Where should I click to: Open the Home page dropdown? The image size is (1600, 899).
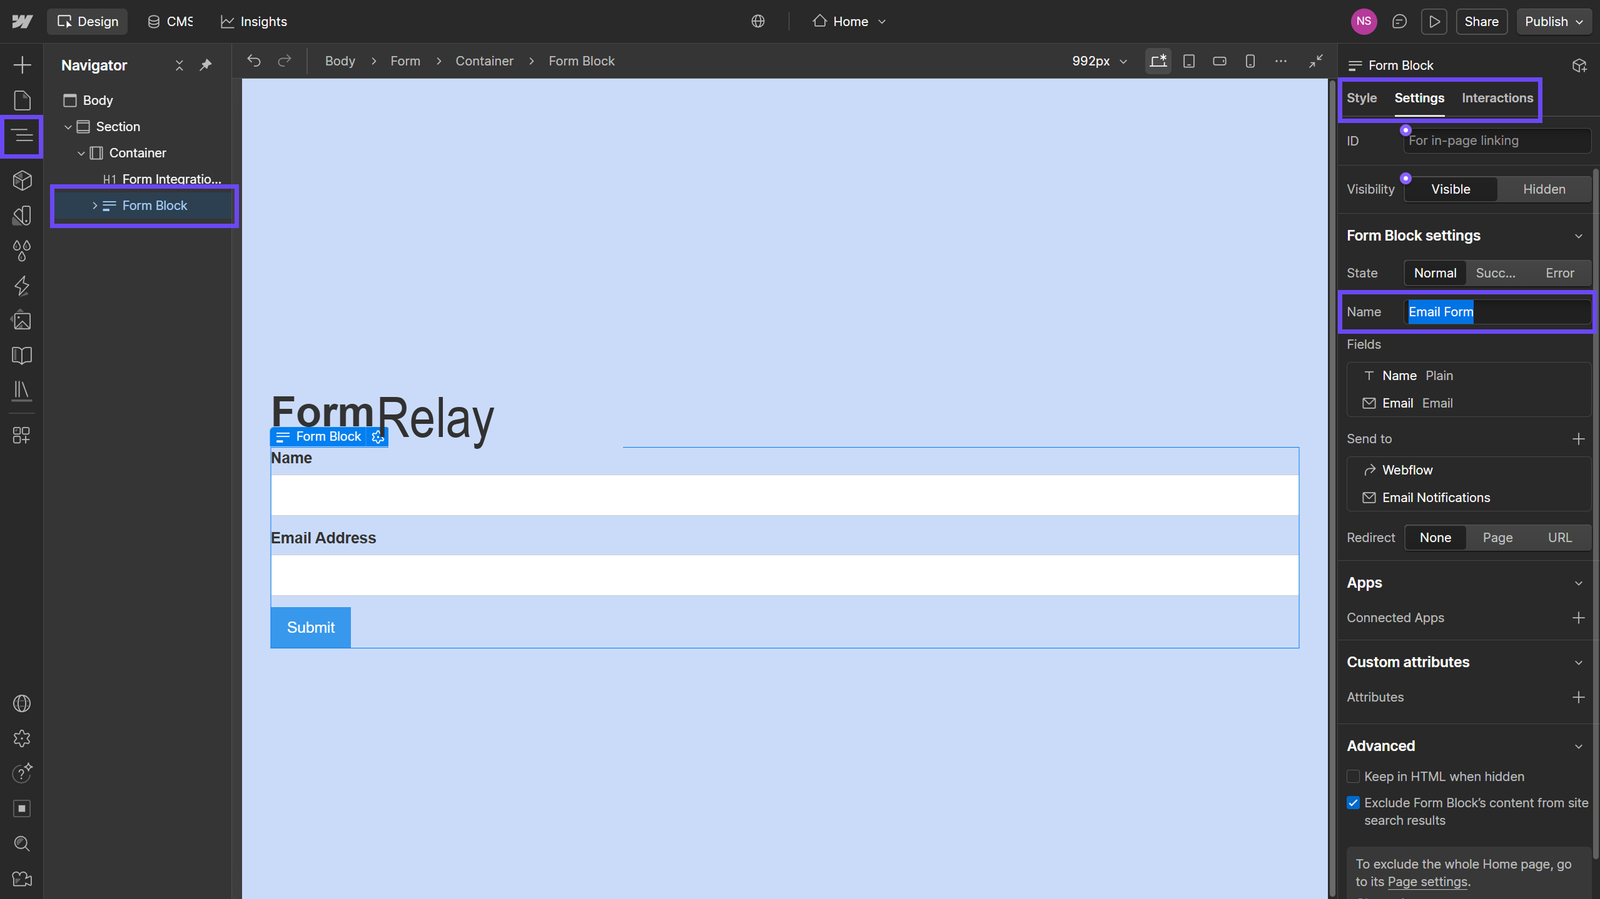tap(849, 21)
